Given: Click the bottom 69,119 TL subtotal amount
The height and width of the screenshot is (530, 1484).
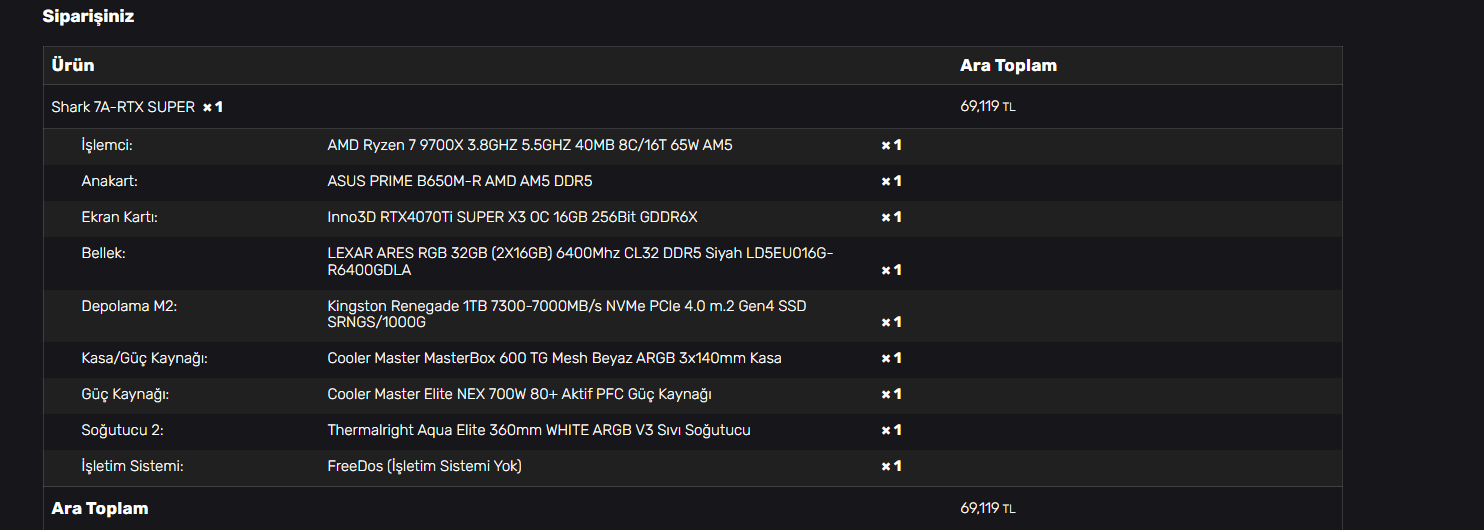Looking at the screenshot, I should point(987,508).
